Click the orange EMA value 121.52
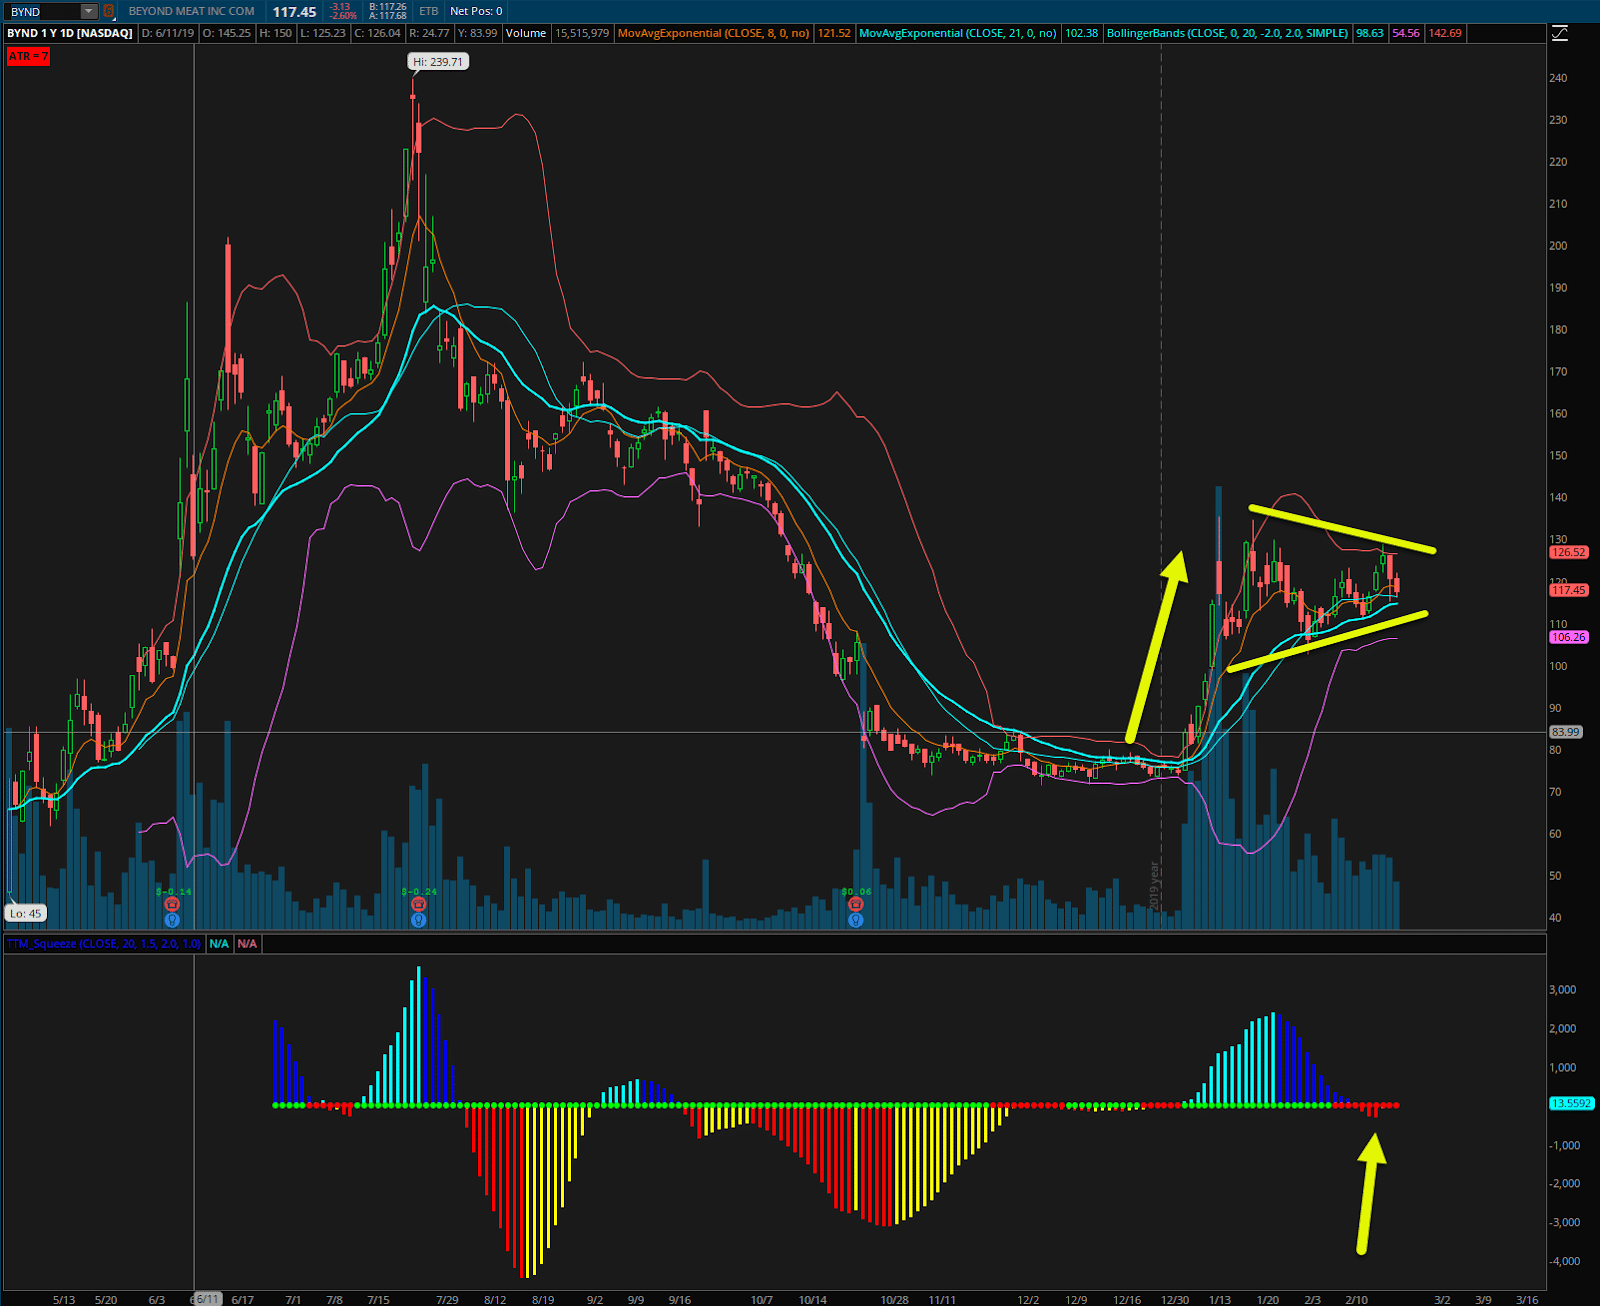 point(834,33)
